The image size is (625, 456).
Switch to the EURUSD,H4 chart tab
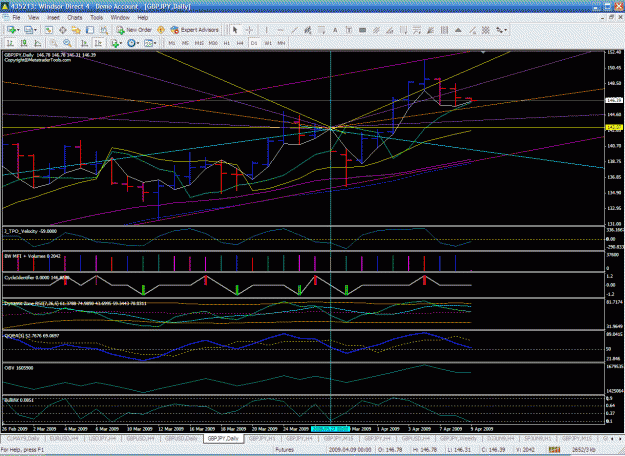[64, 438]
